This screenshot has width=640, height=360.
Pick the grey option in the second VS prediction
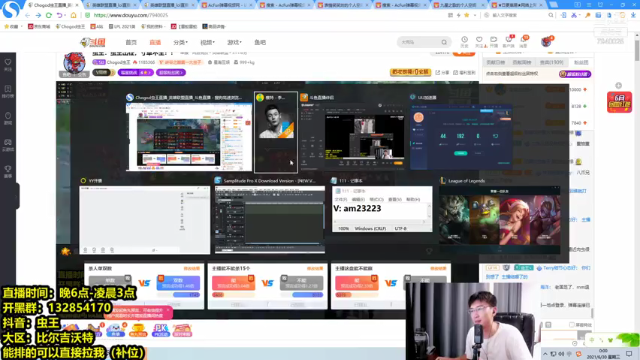302,283
